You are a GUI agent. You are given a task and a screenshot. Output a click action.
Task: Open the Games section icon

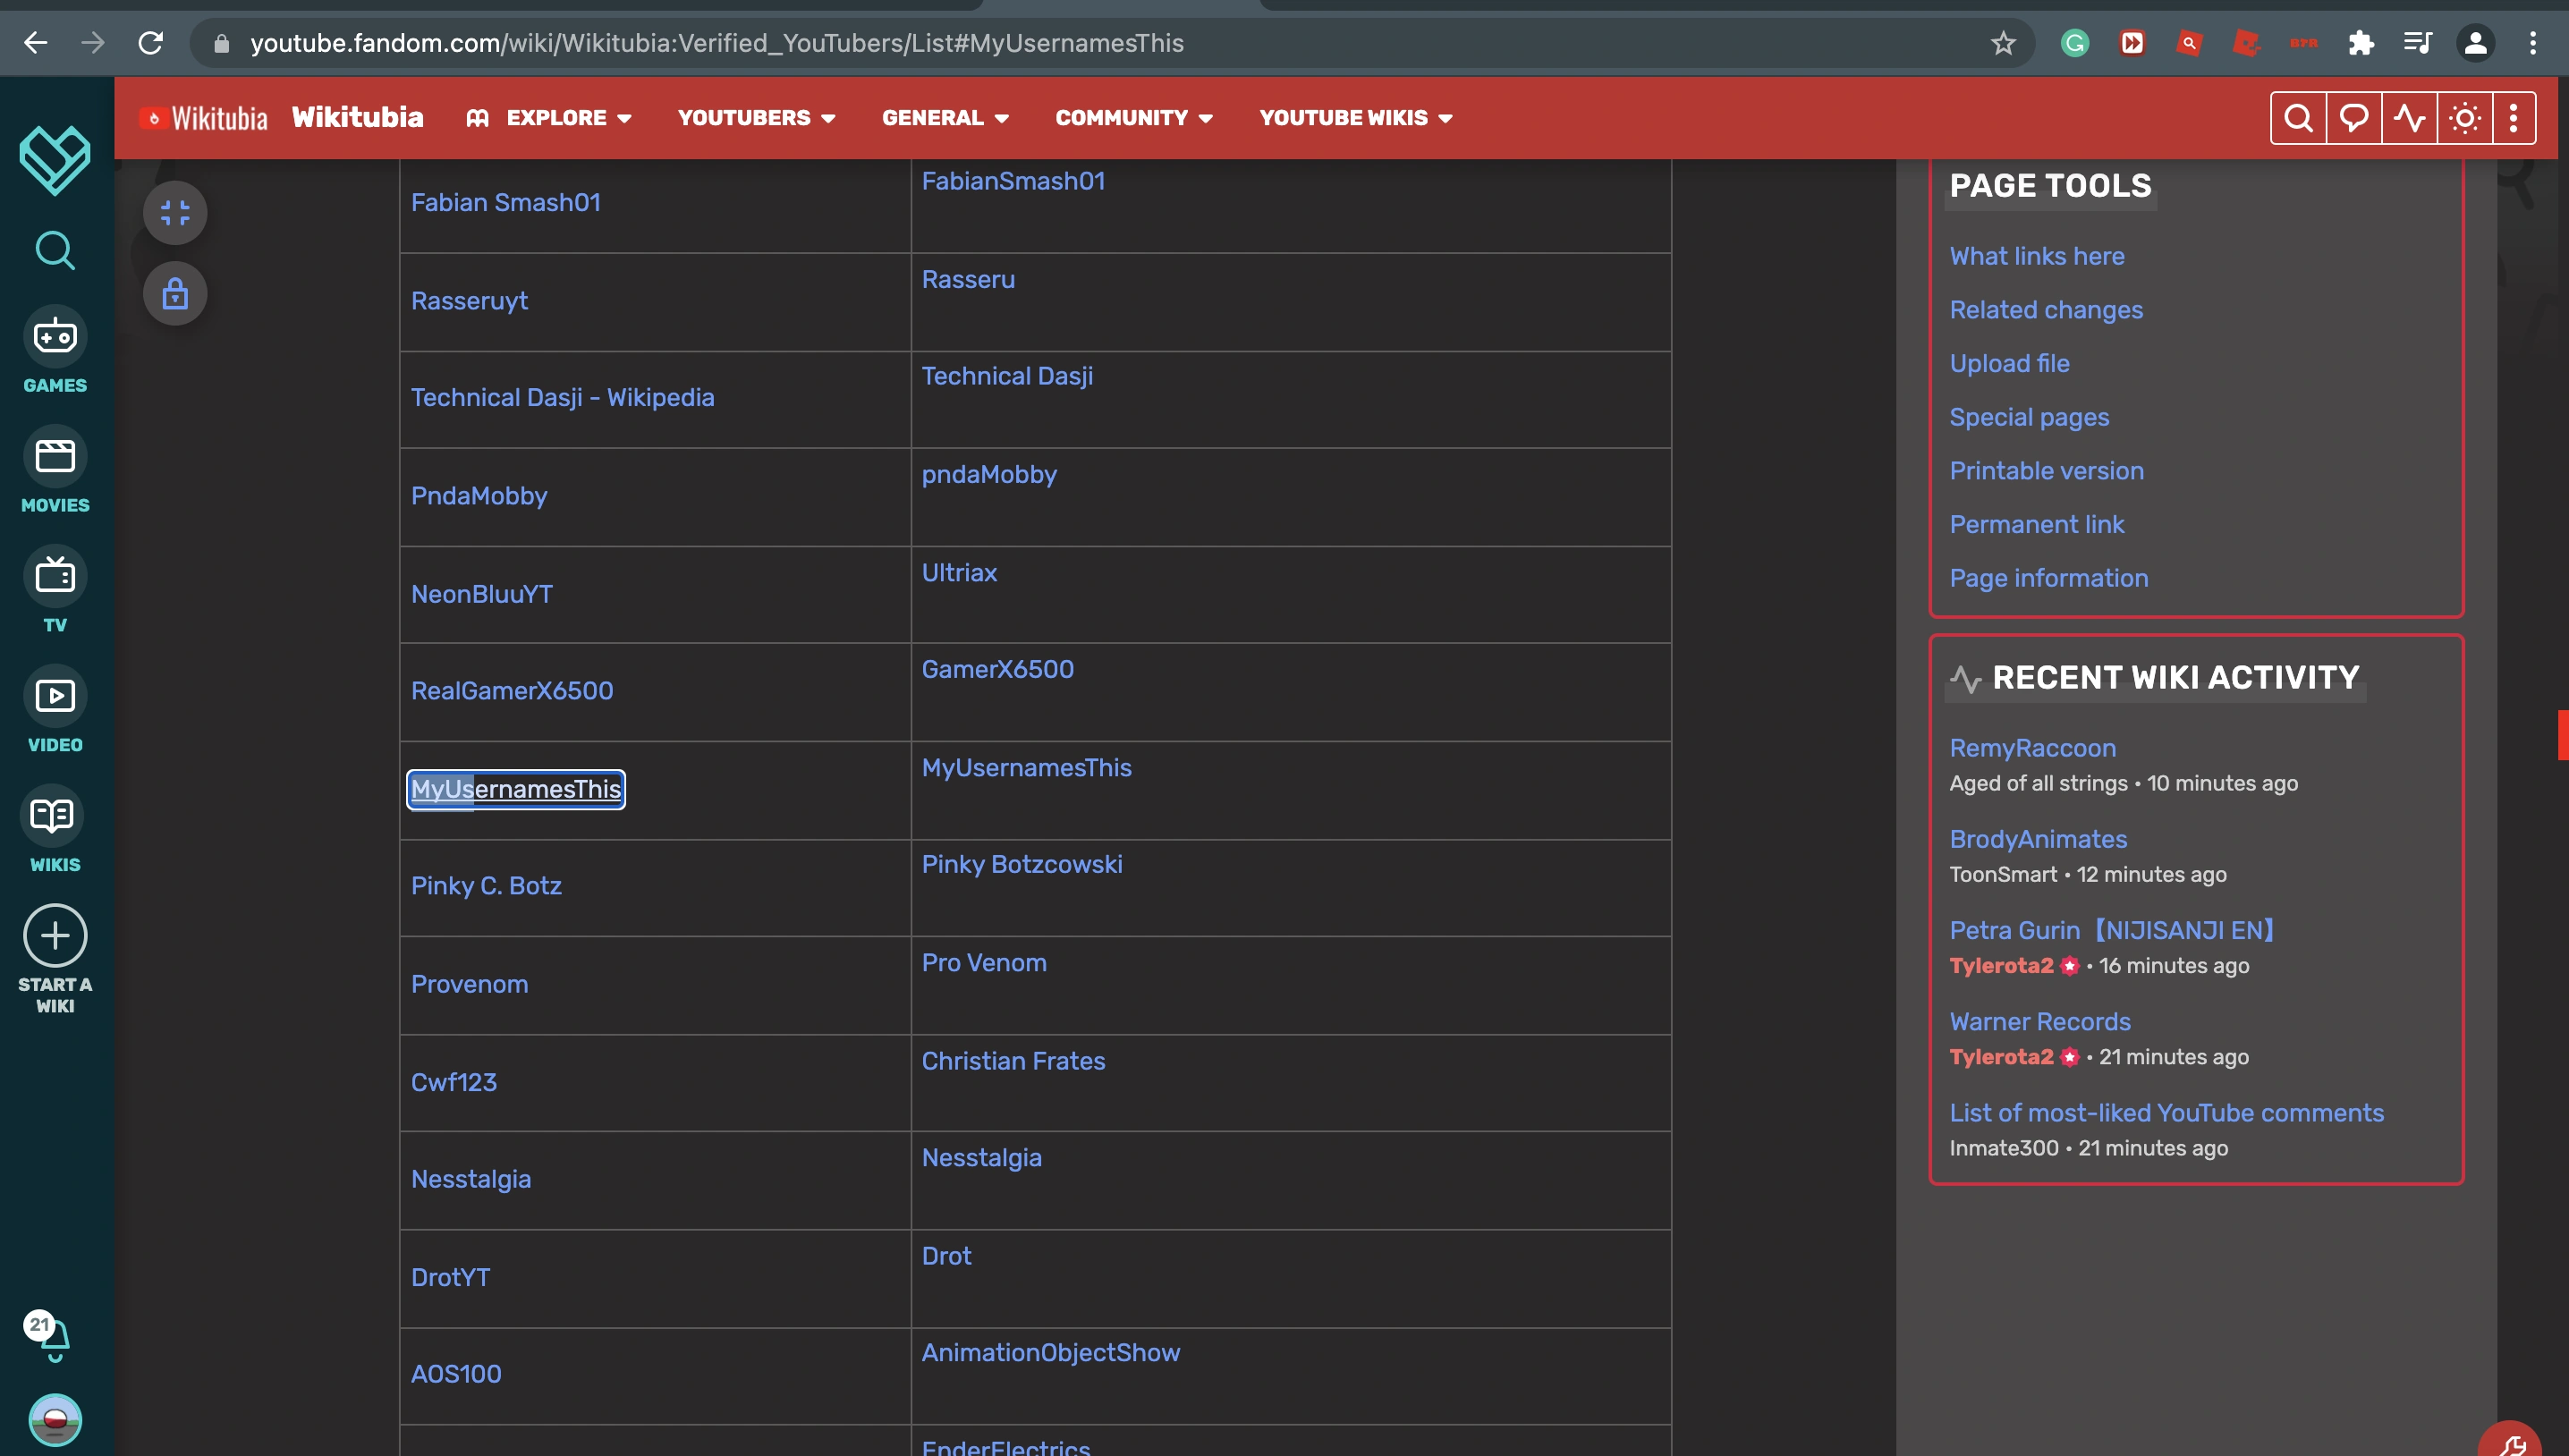(55, 338)
